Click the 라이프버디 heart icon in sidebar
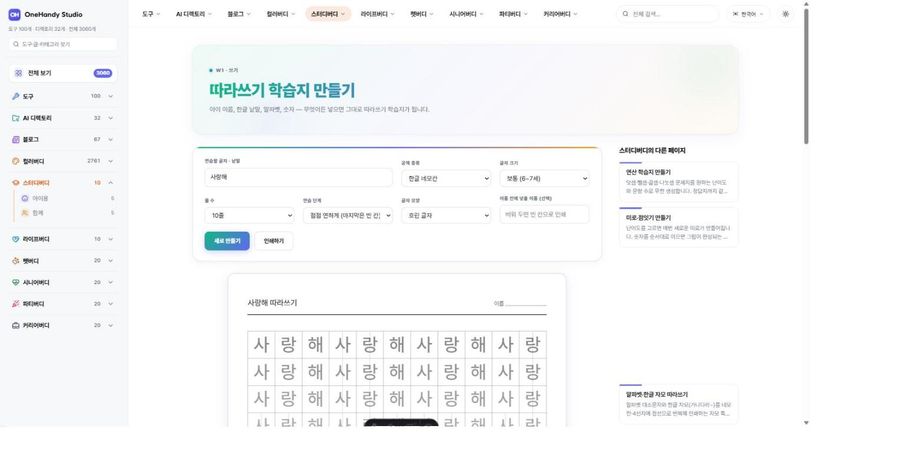 click(x=15, y=239)
